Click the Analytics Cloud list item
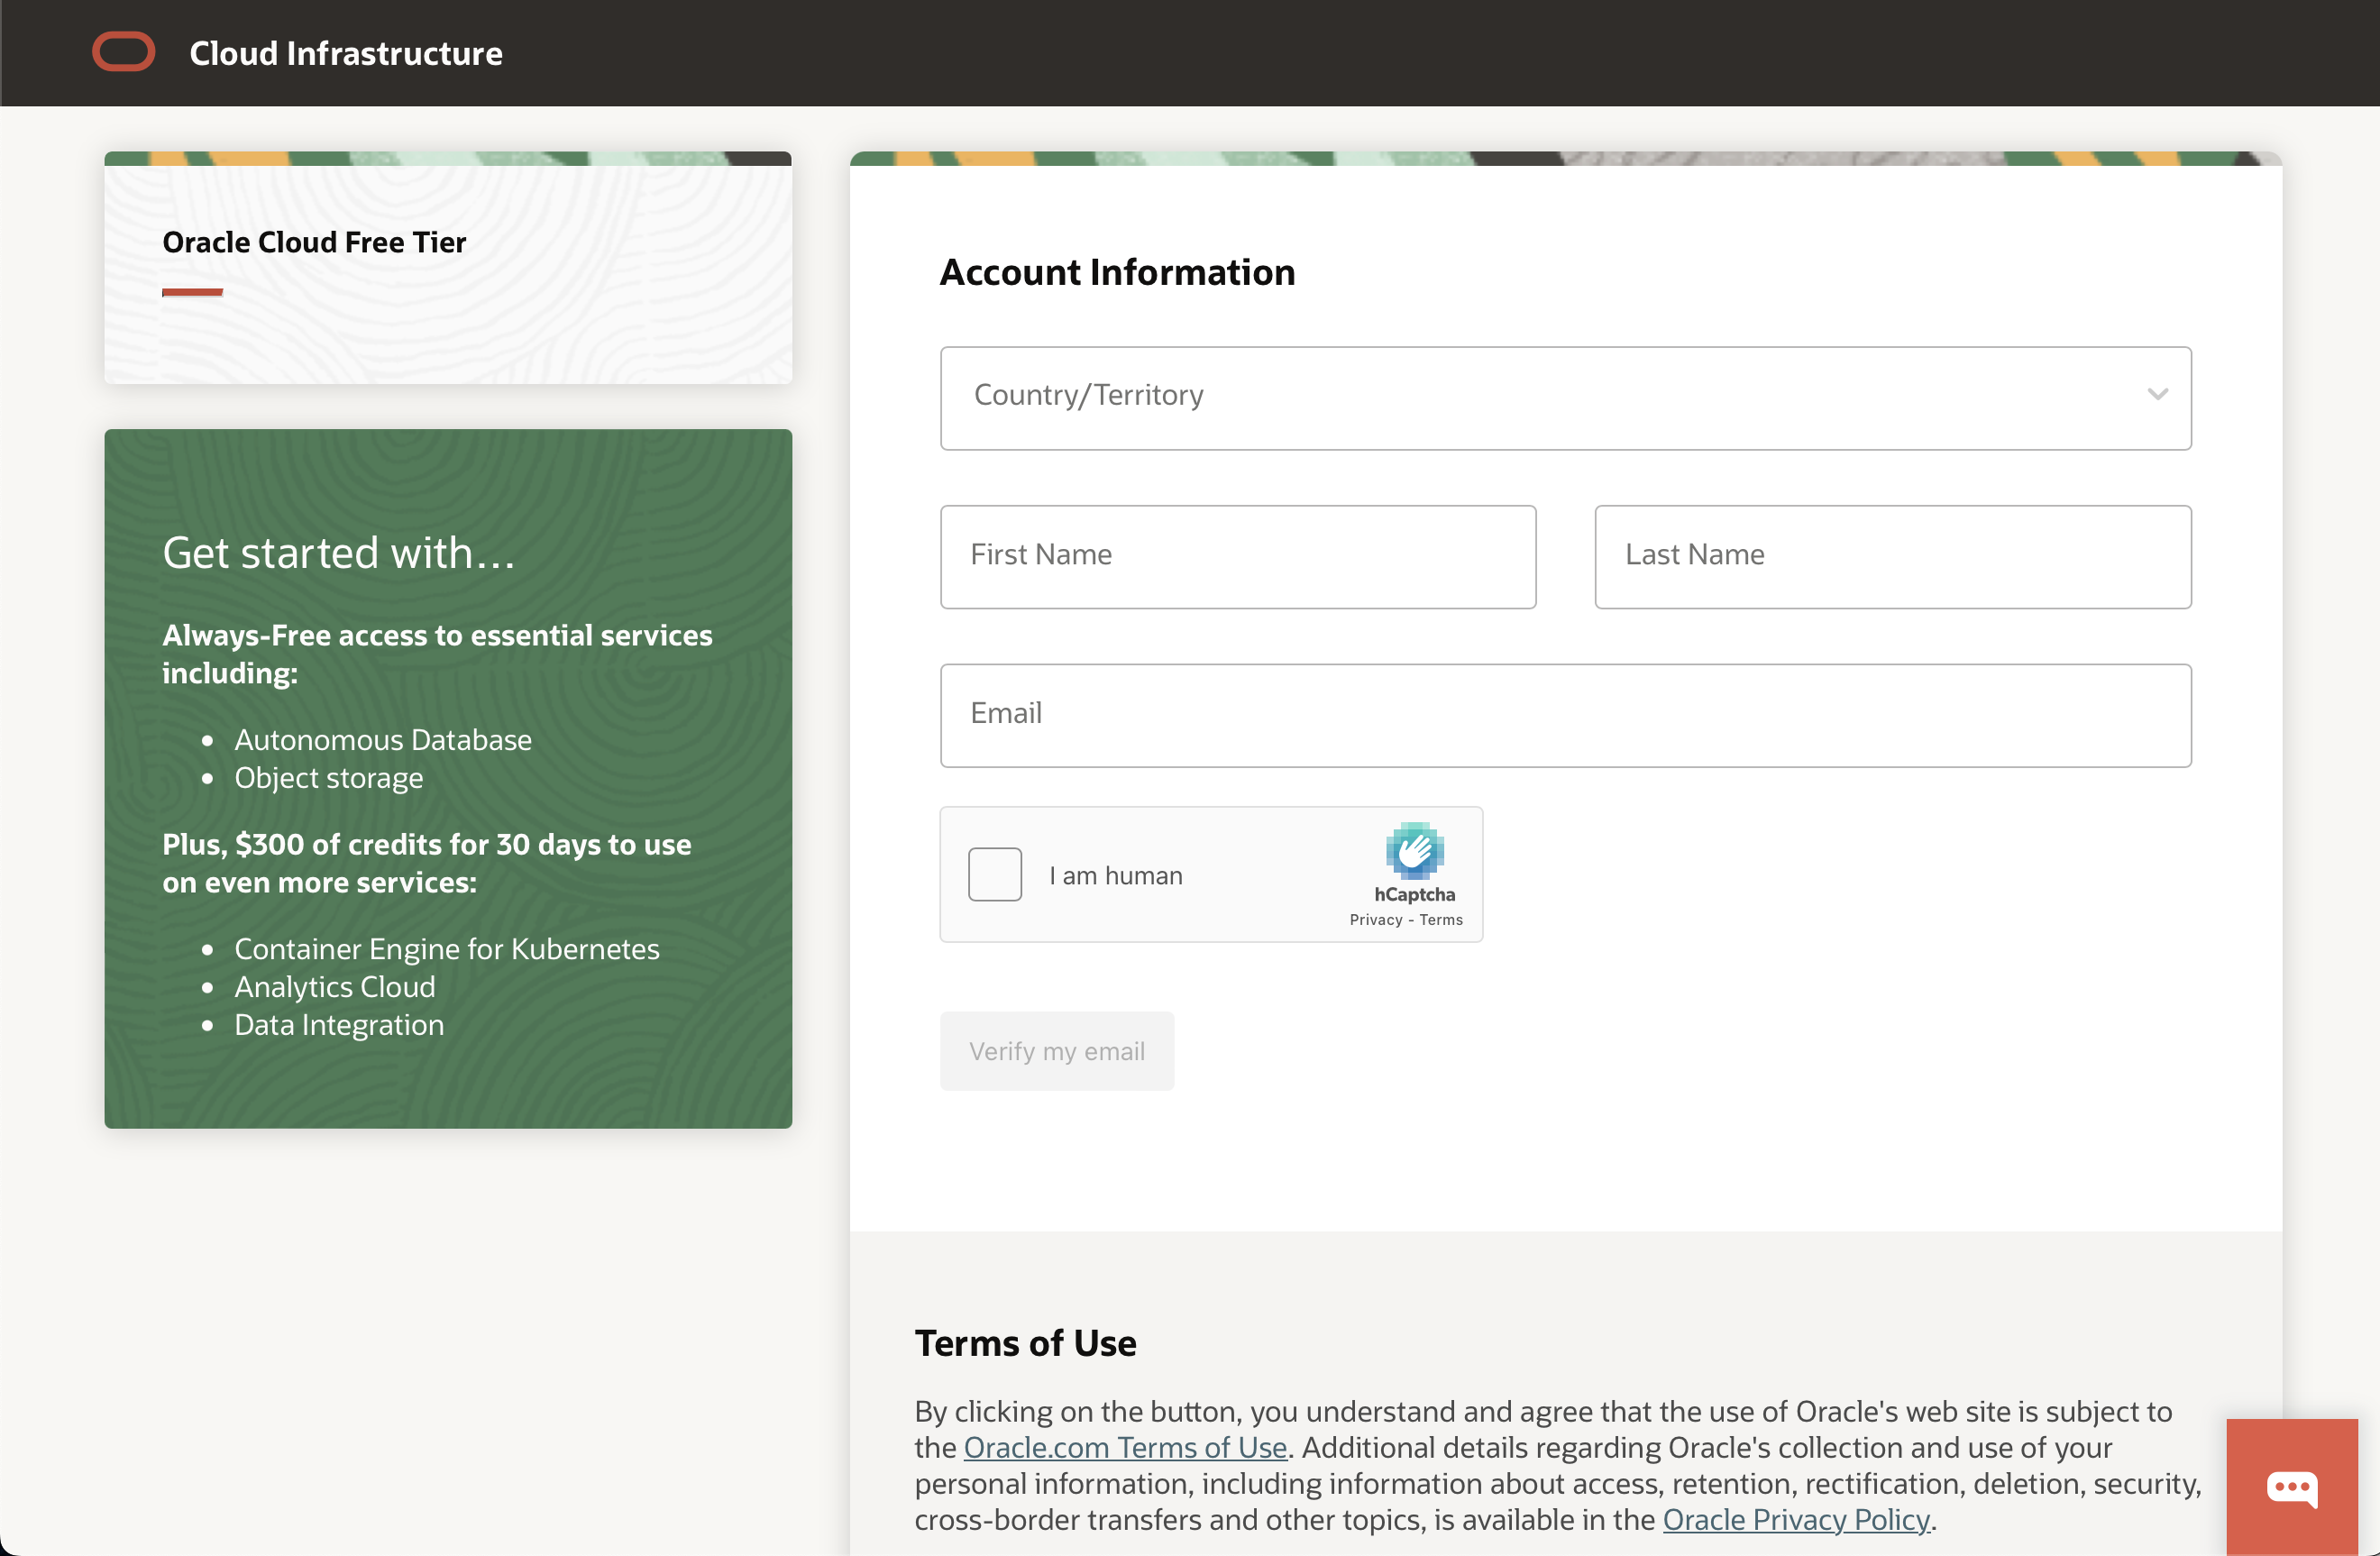This screenshot has height=1556, width=2380. click(335, 987)
